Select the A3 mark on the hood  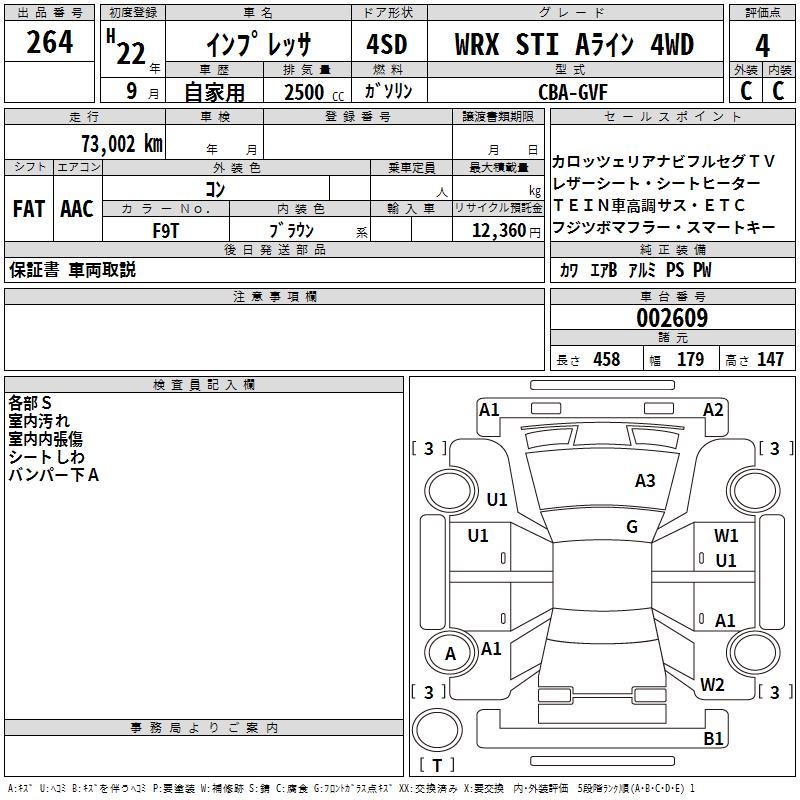tap(644, 480)
